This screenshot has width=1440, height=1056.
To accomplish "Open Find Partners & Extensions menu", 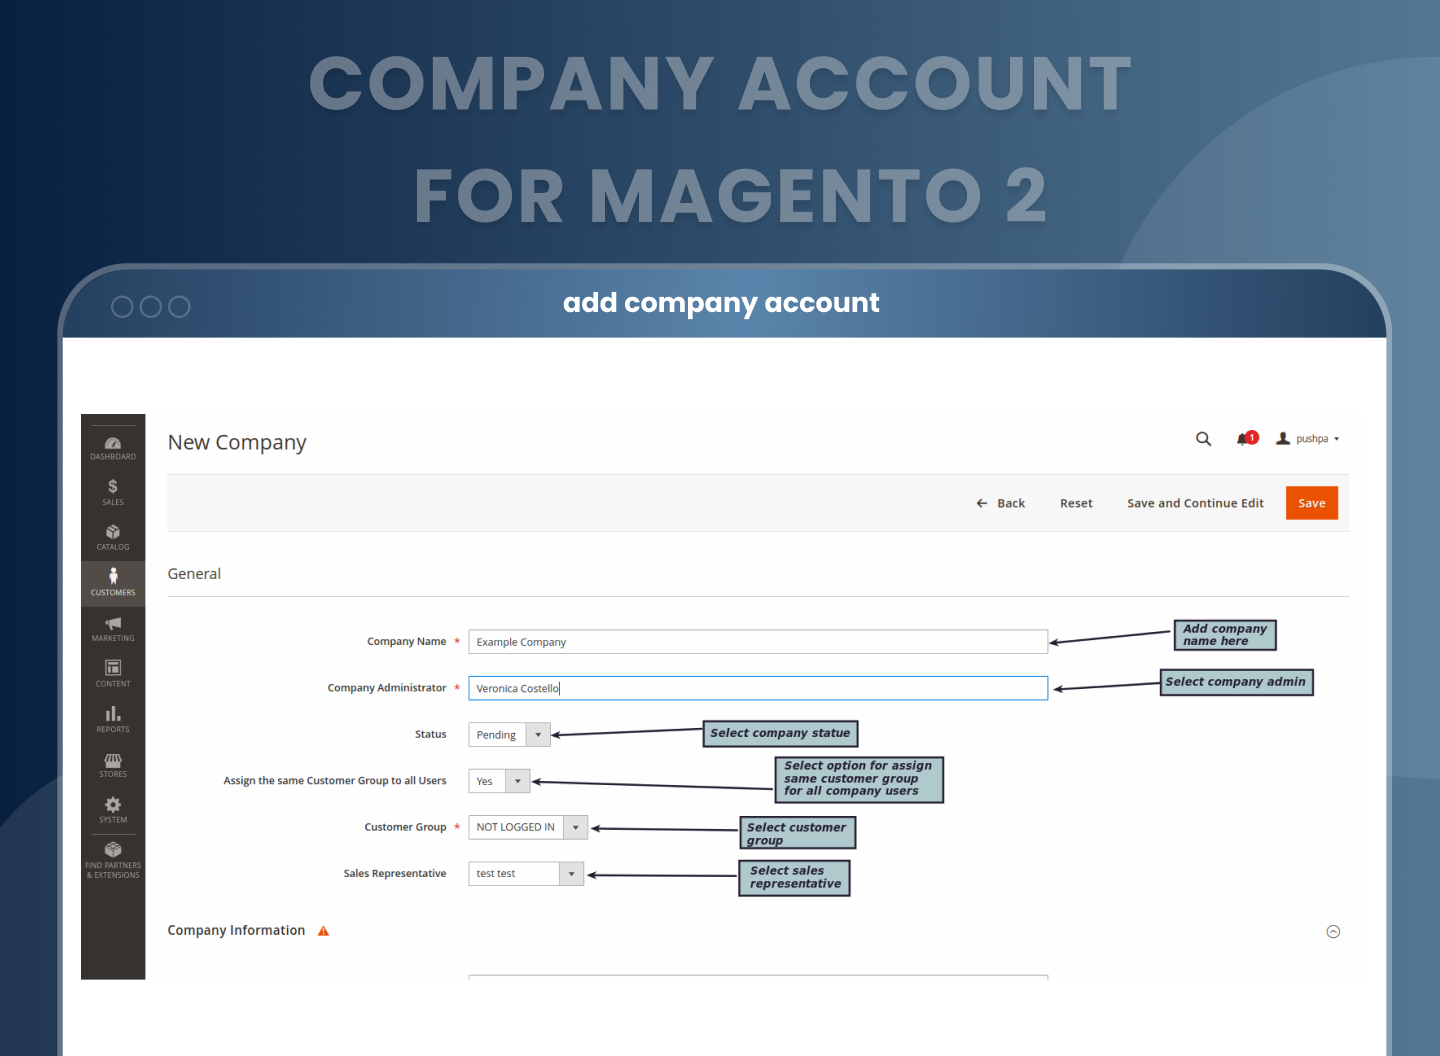I will [x=113, y=860].
